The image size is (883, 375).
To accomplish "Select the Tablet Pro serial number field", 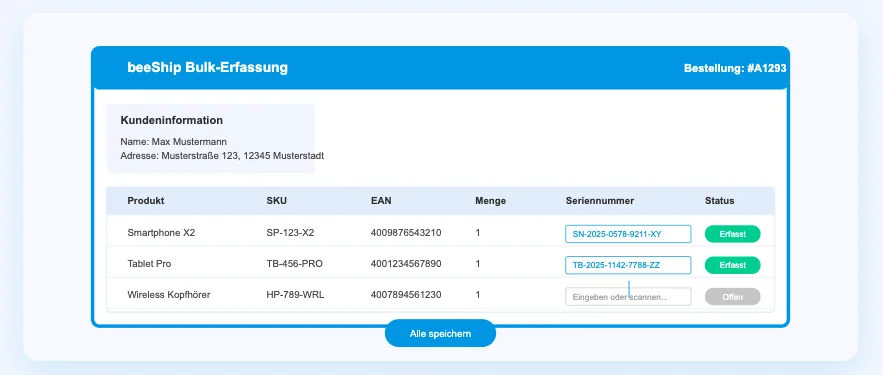I will (x=628, y=265).
